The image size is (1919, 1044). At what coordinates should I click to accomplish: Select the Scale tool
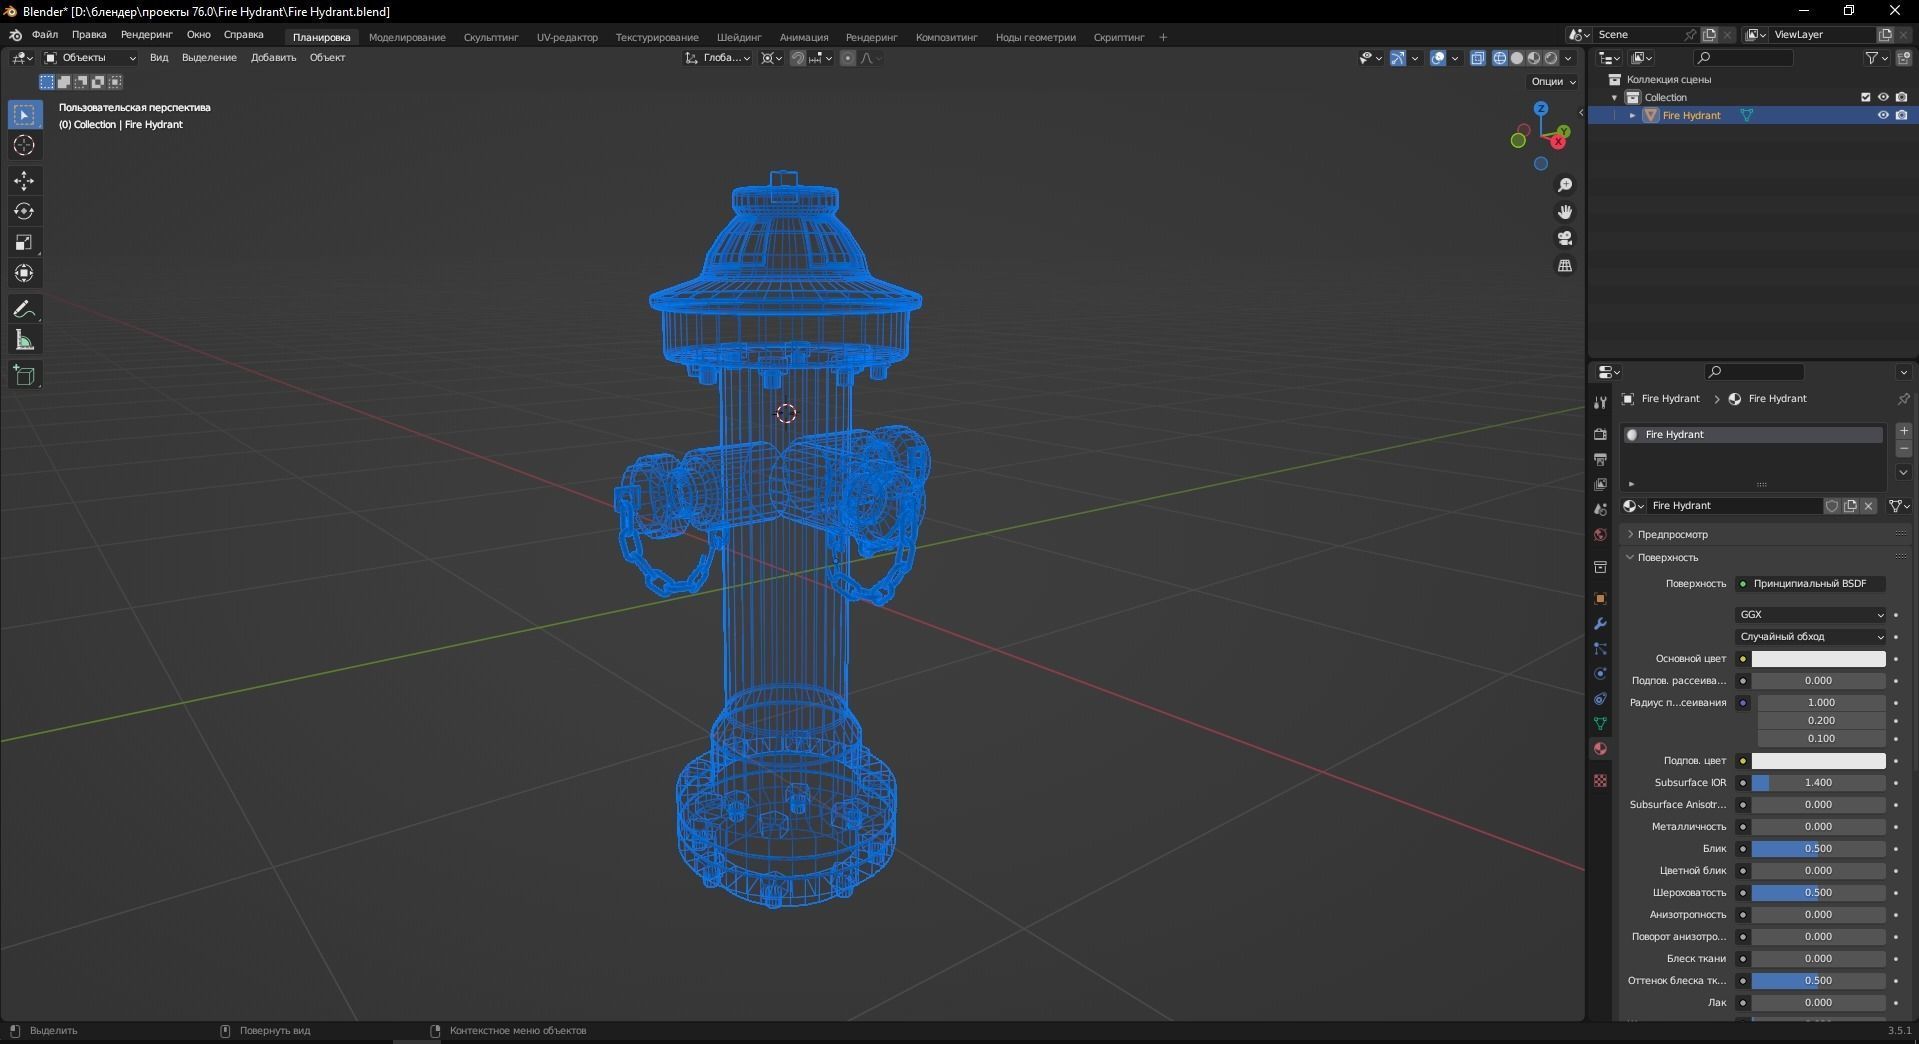24,243
